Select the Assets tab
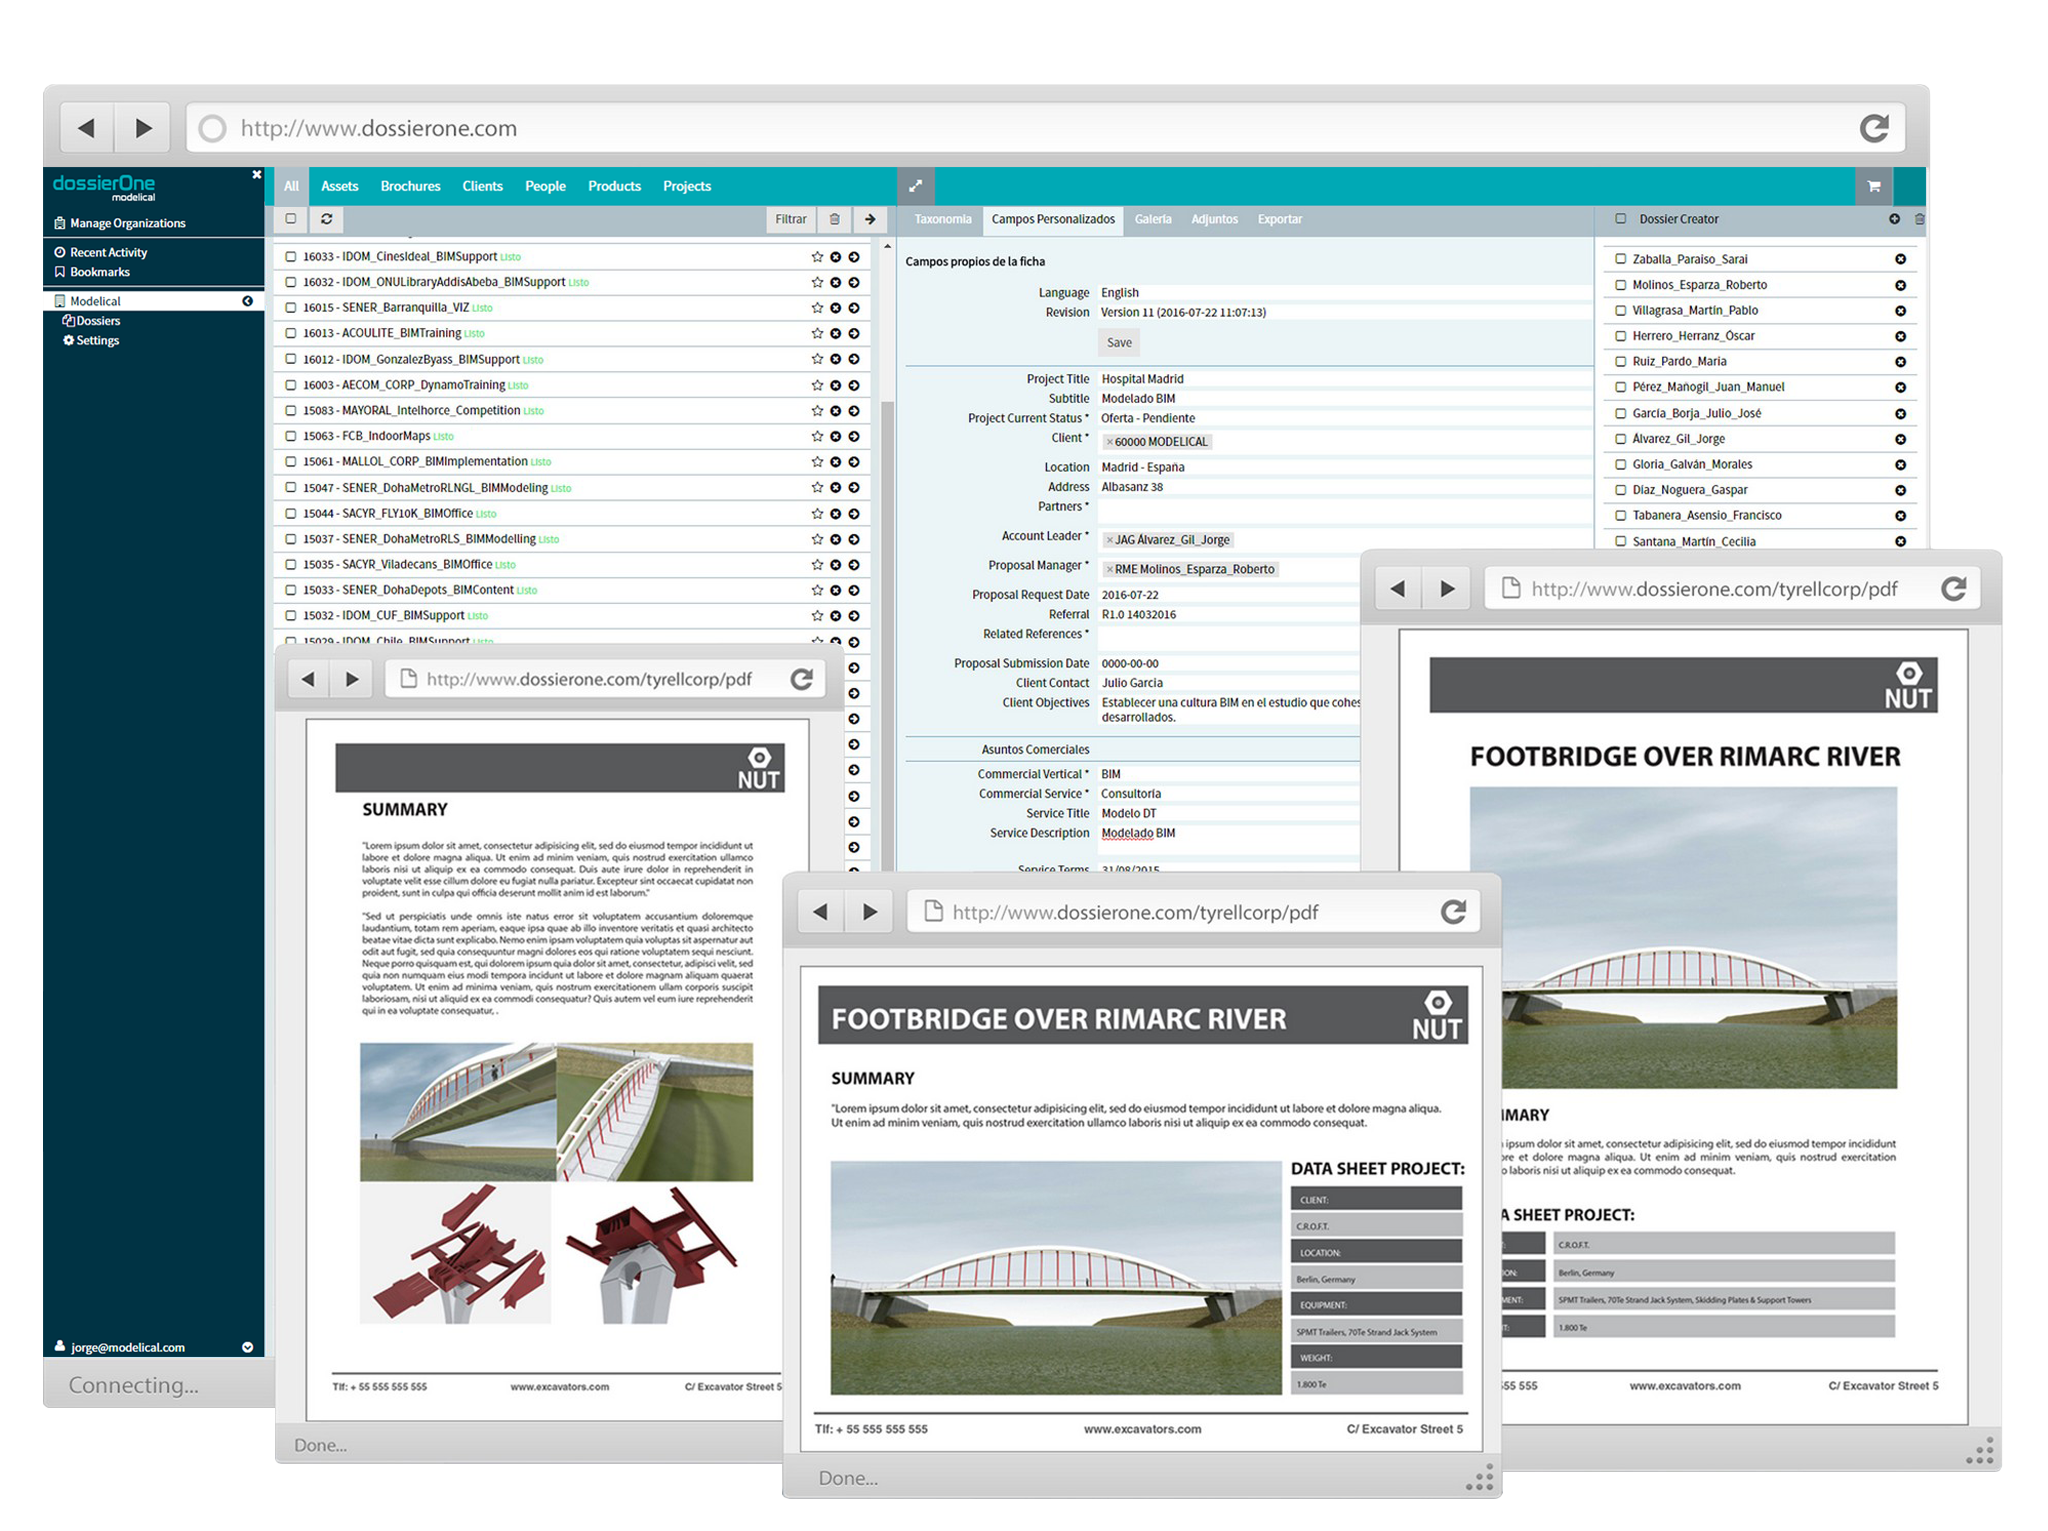 (x=339, y=186)
